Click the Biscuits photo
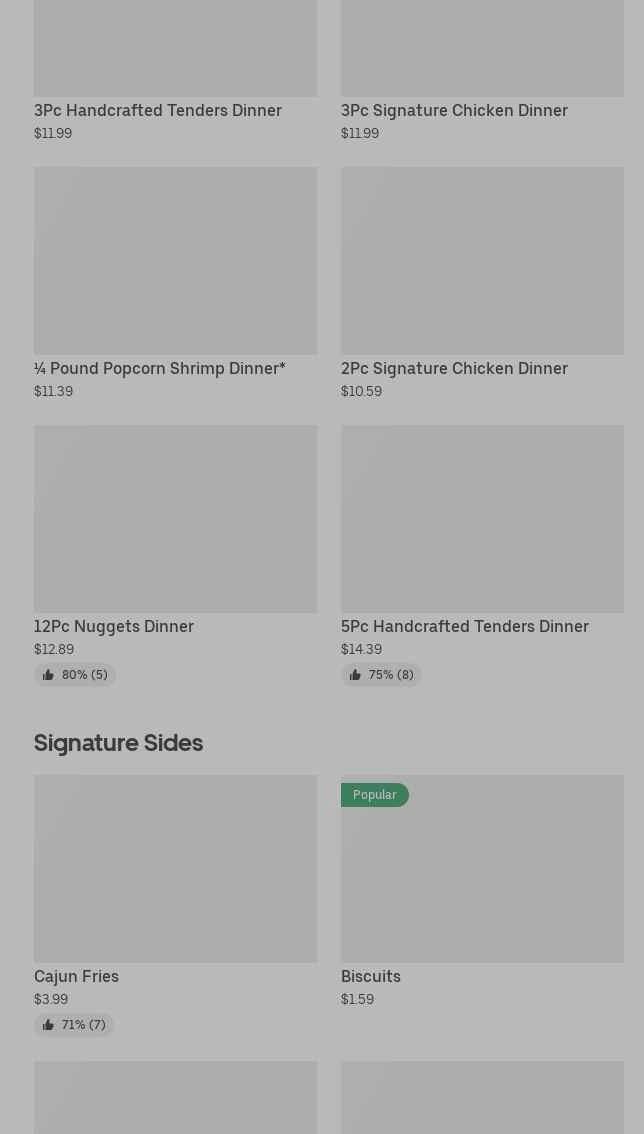This screenshot has width=644, height=1134. coord(482,880)
